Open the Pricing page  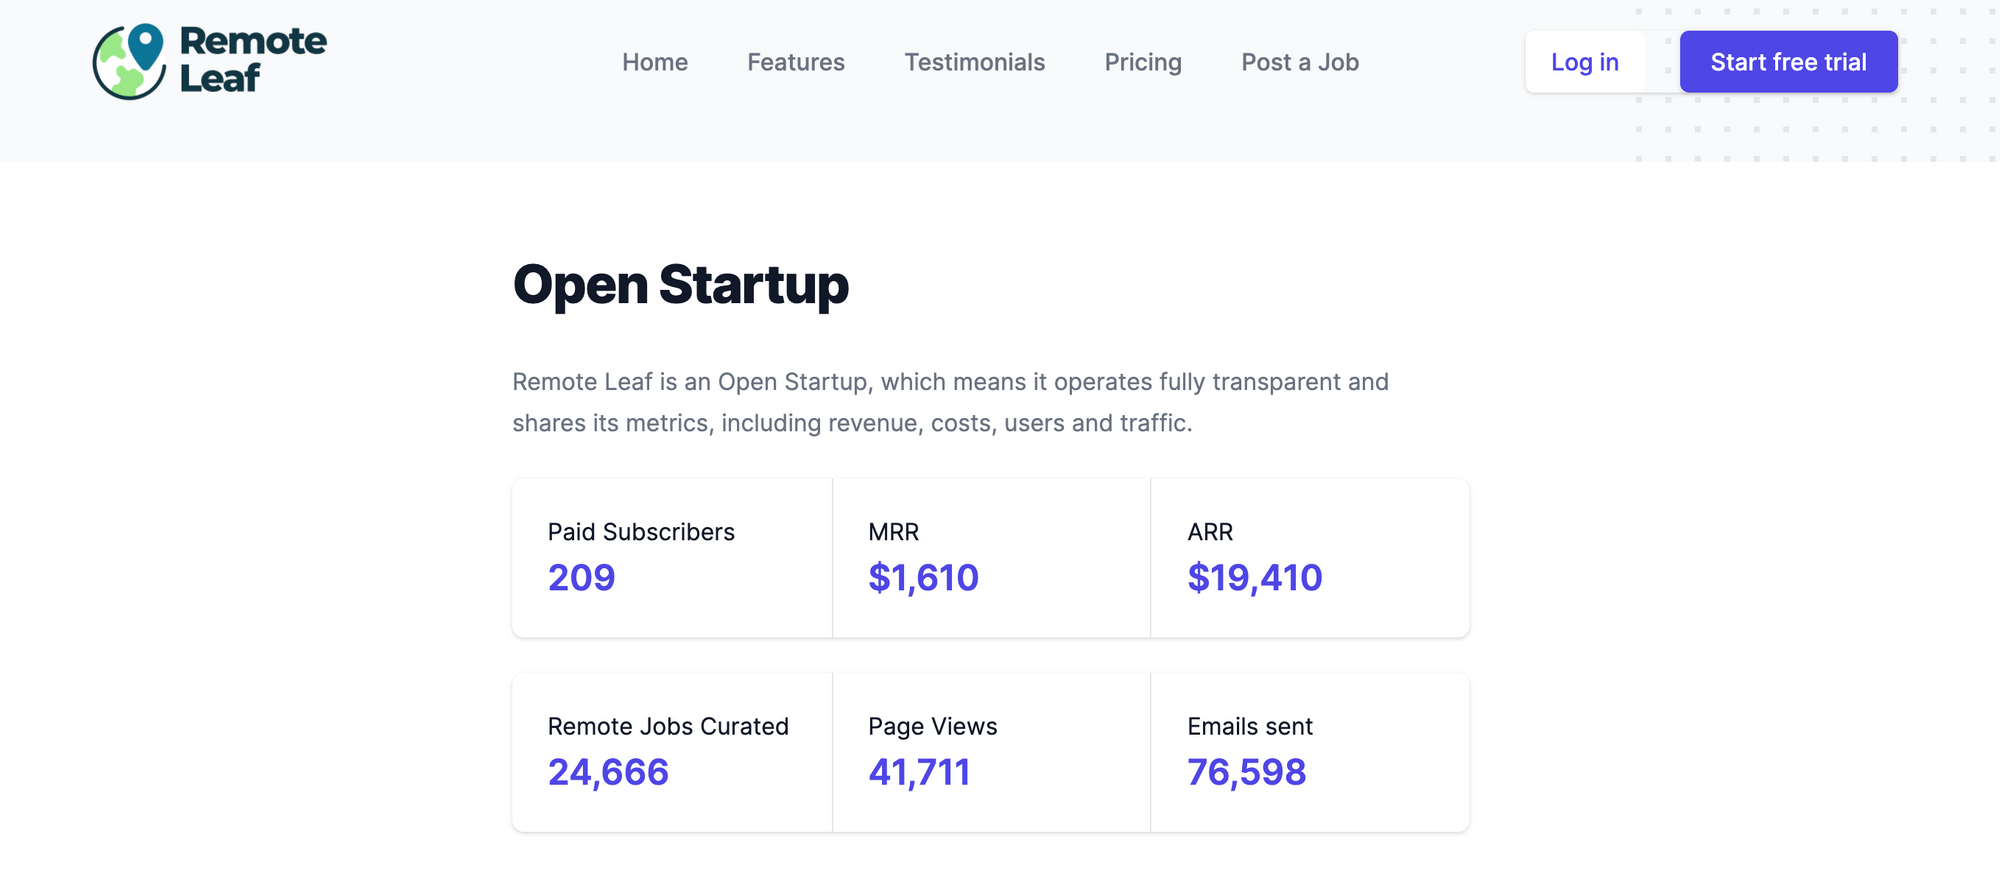(1143, 62)
